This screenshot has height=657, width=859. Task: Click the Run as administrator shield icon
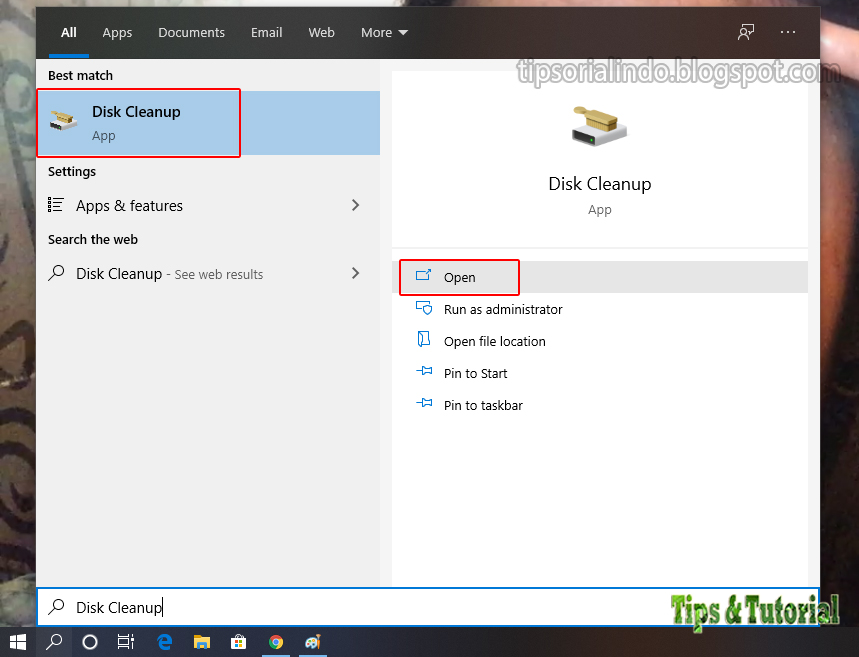tap(424, 308)
